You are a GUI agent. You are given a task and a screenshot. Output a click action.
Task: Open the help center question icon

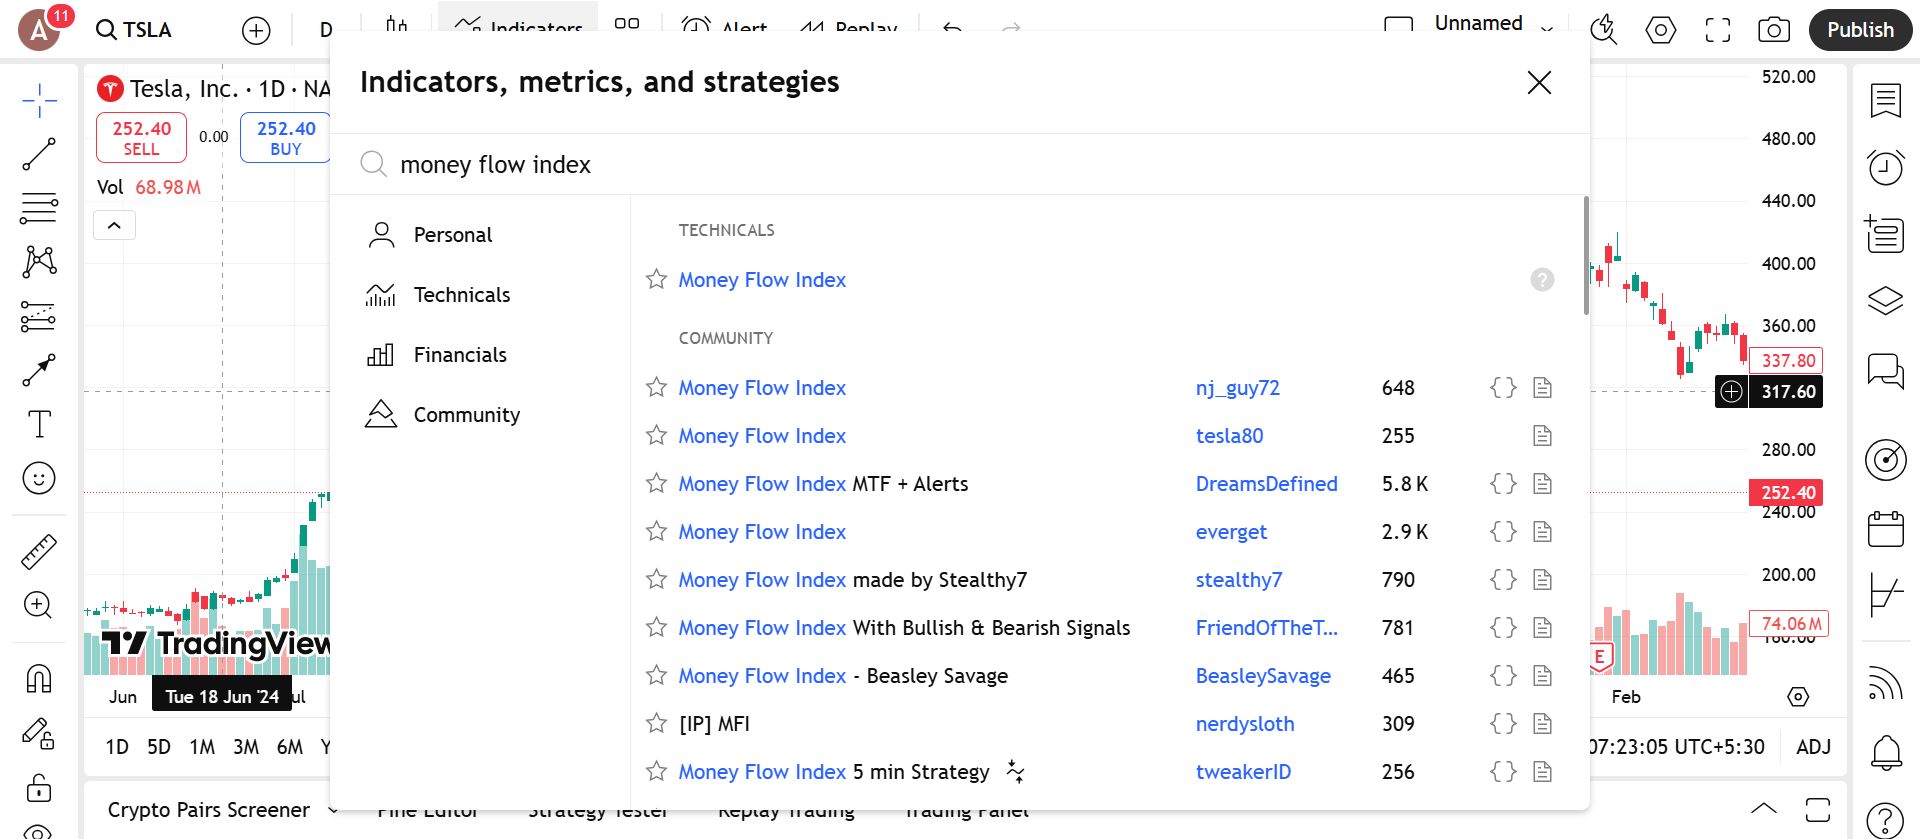pyautogui.click(x=1886, y=820)
